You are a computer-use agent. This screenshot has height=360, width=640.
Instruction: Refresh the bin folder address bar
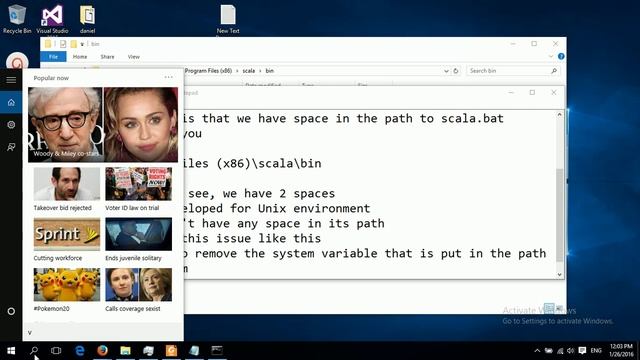pyautogui.click(x=456, y=71)
